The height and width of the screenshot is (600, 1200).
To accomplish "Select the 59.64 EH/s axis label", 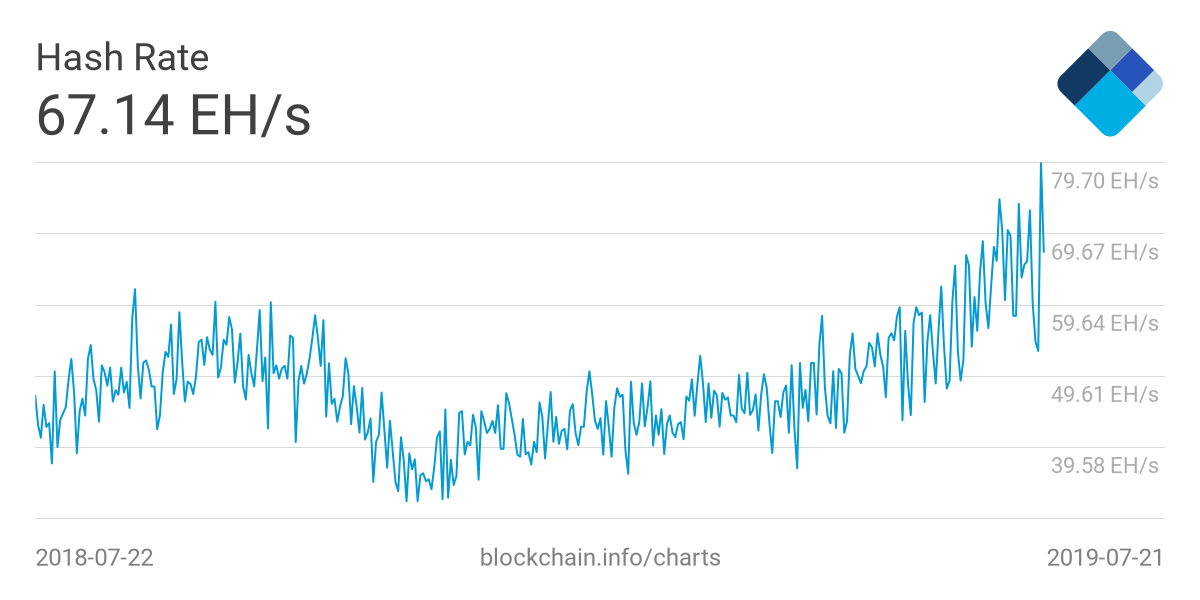I will click(1104, 323).
